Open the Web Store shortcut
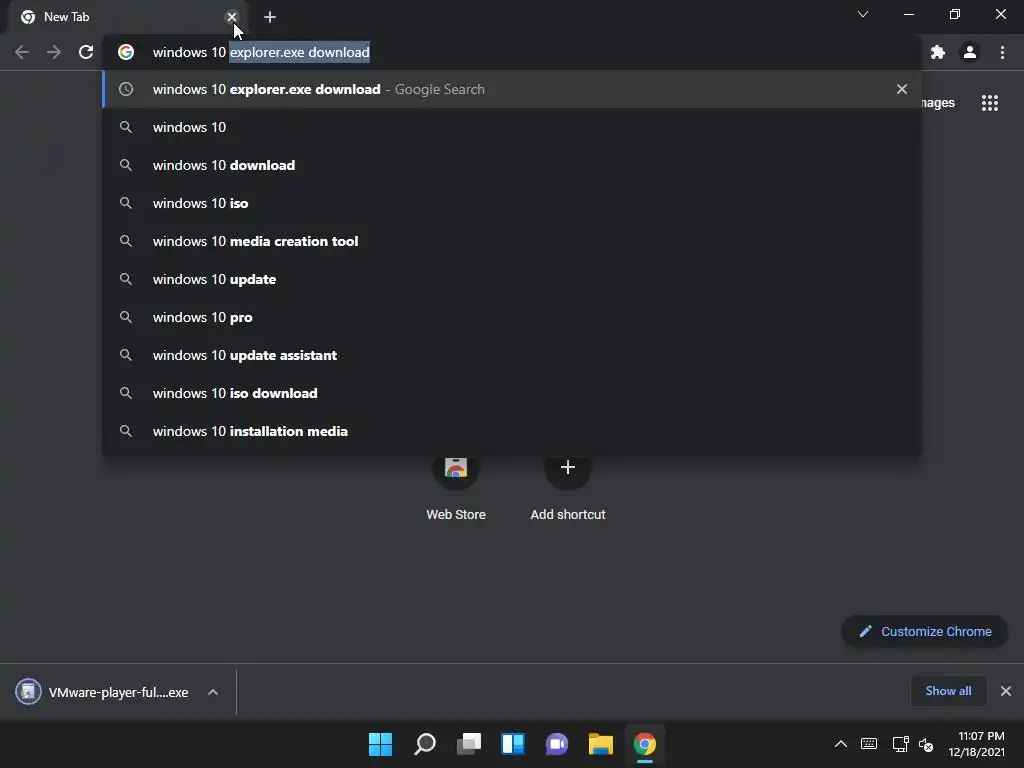Screen dimensions: 1024x768 456,487
